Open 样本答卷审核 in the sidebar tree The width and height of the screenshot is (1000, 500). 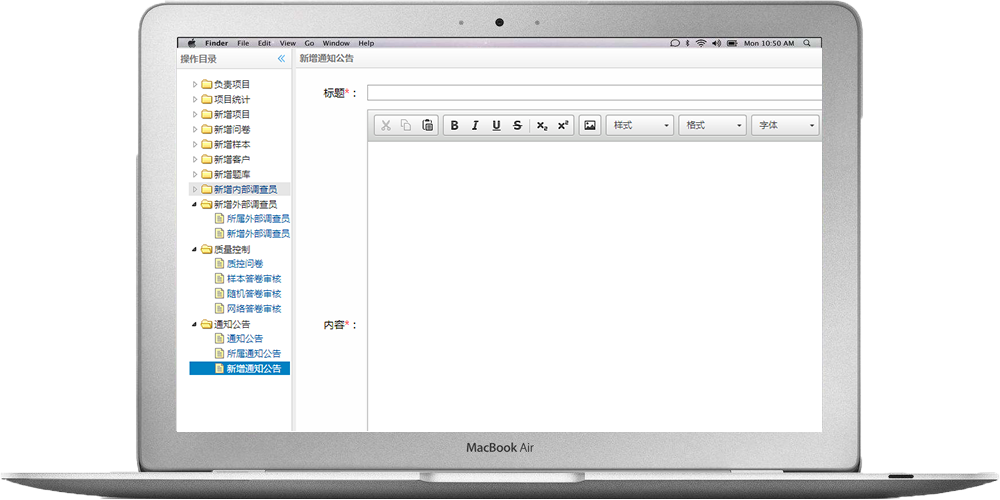click(x=253, y=279)
